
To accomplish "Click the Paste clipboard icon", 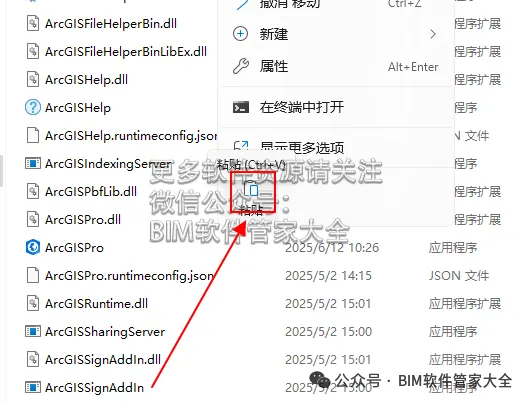I will (x=251, y=189).
